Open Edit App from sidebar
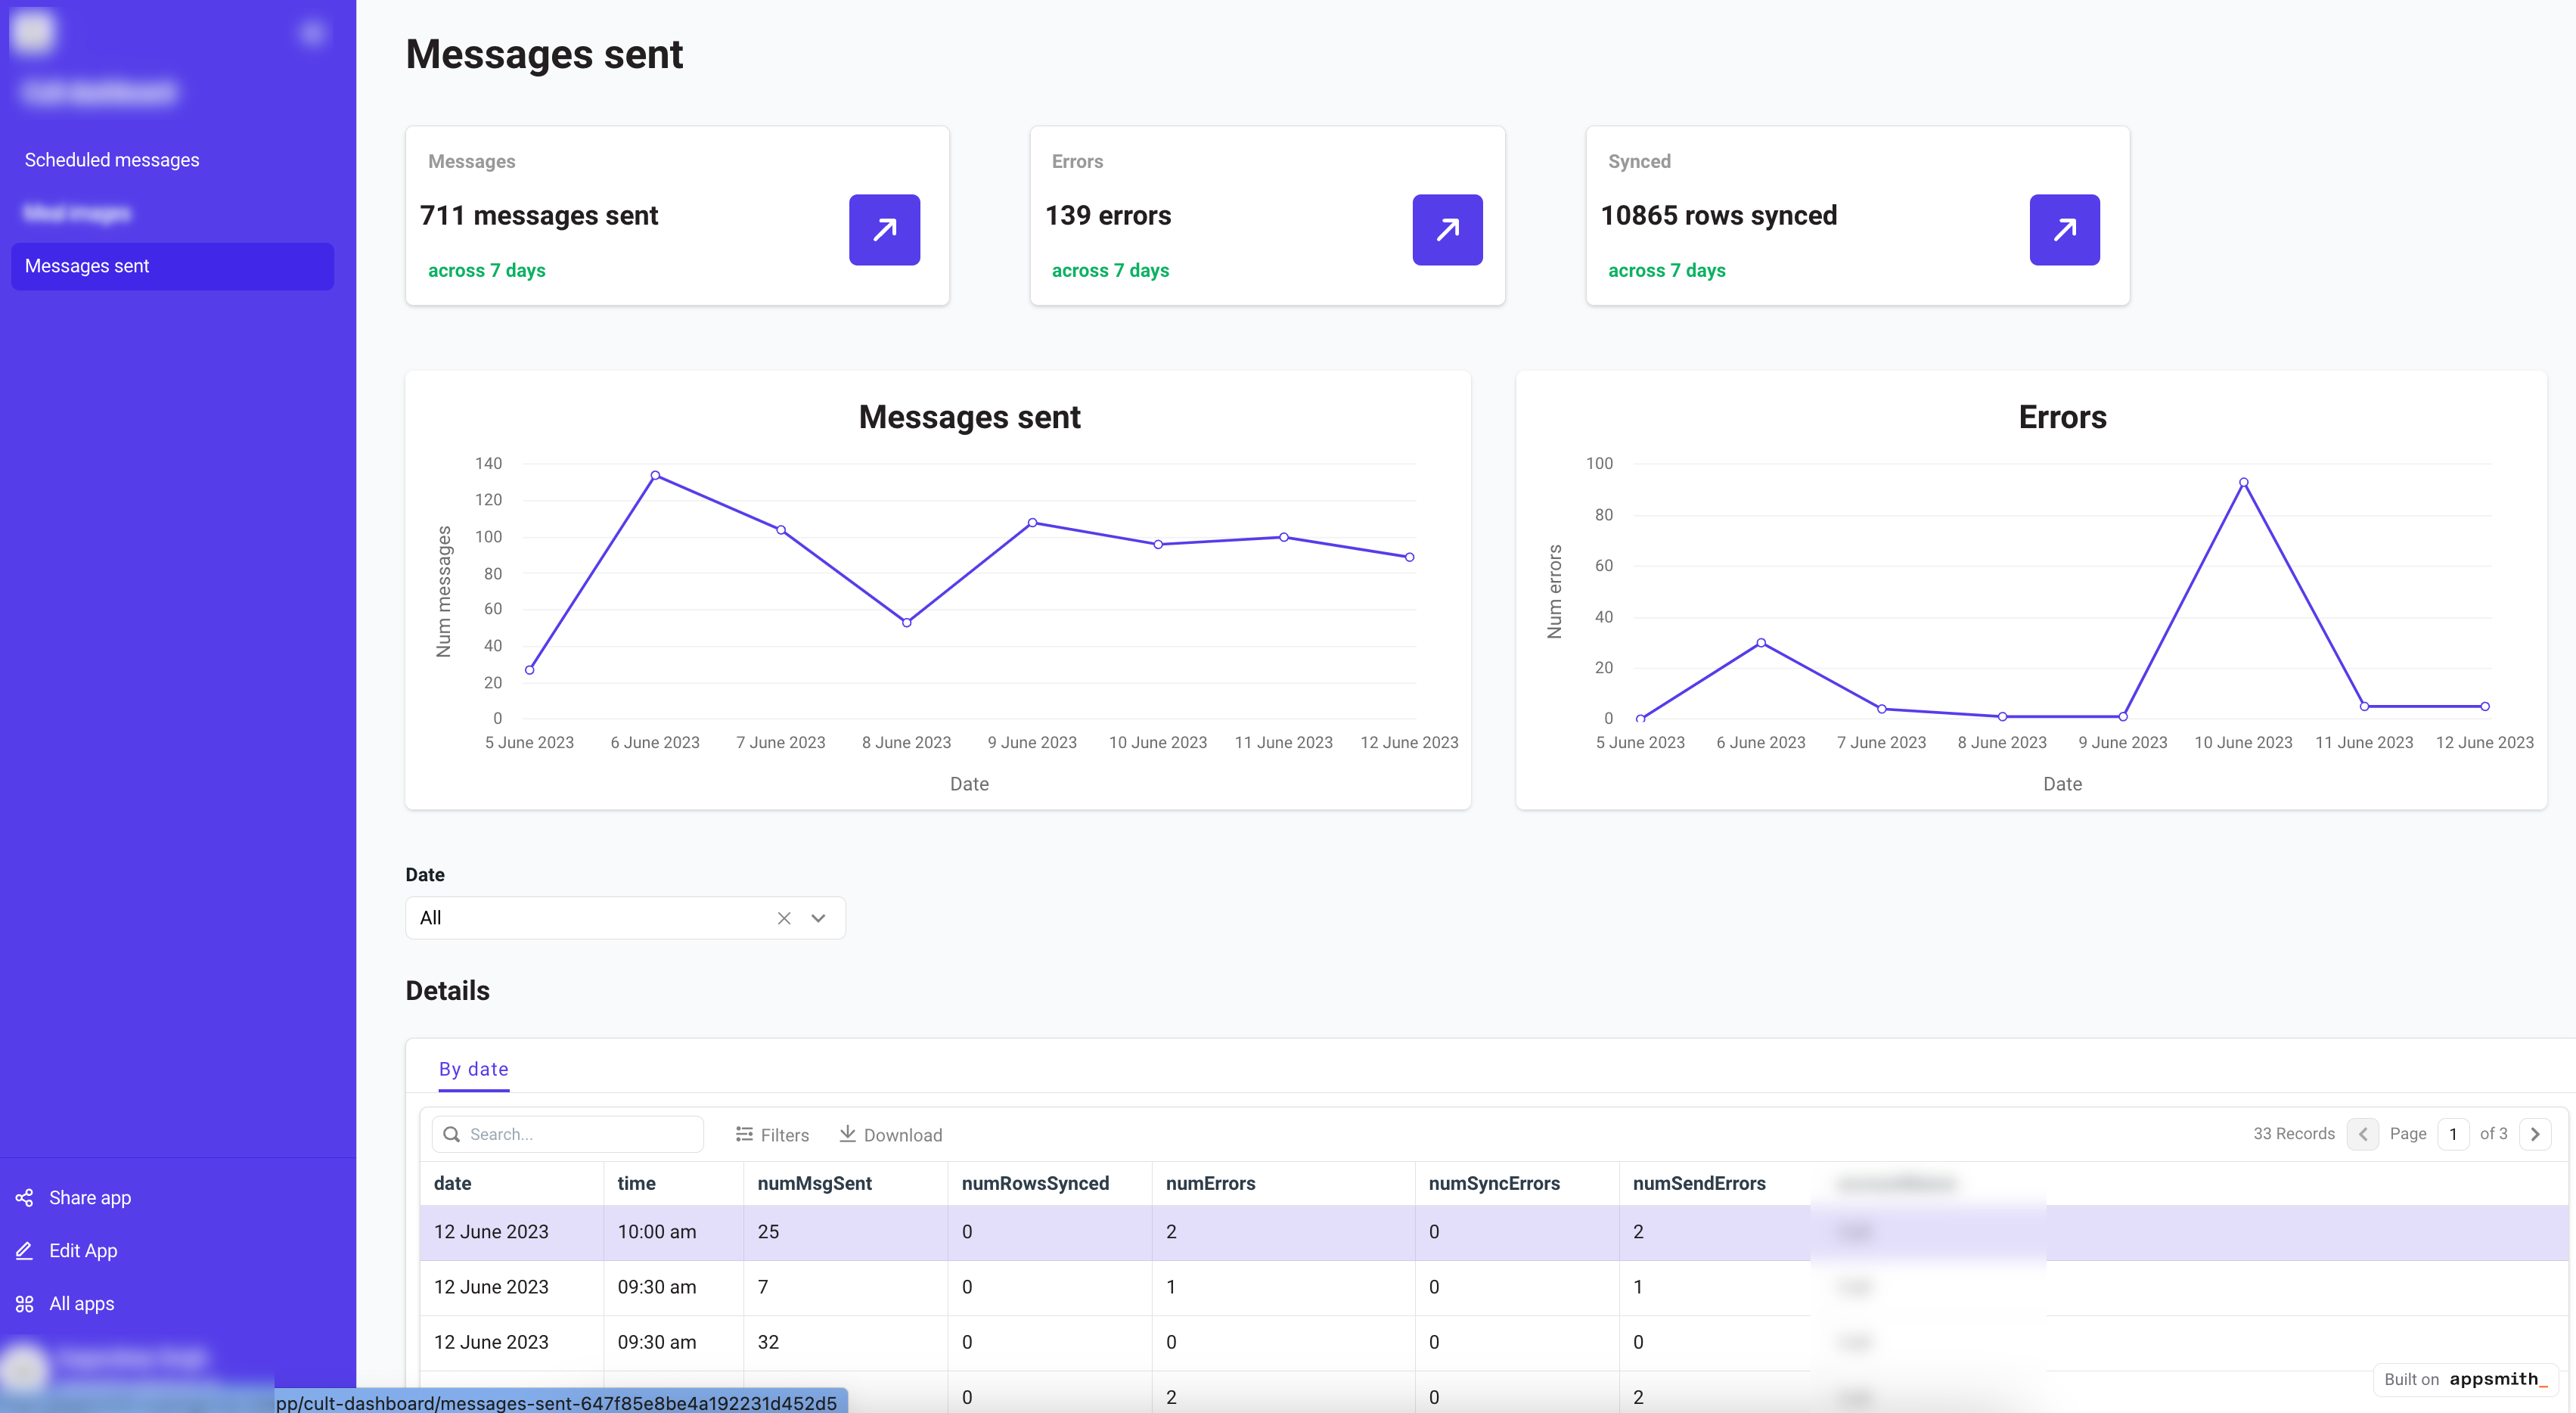The image size is (2576, 1413). coord(82,1250)
